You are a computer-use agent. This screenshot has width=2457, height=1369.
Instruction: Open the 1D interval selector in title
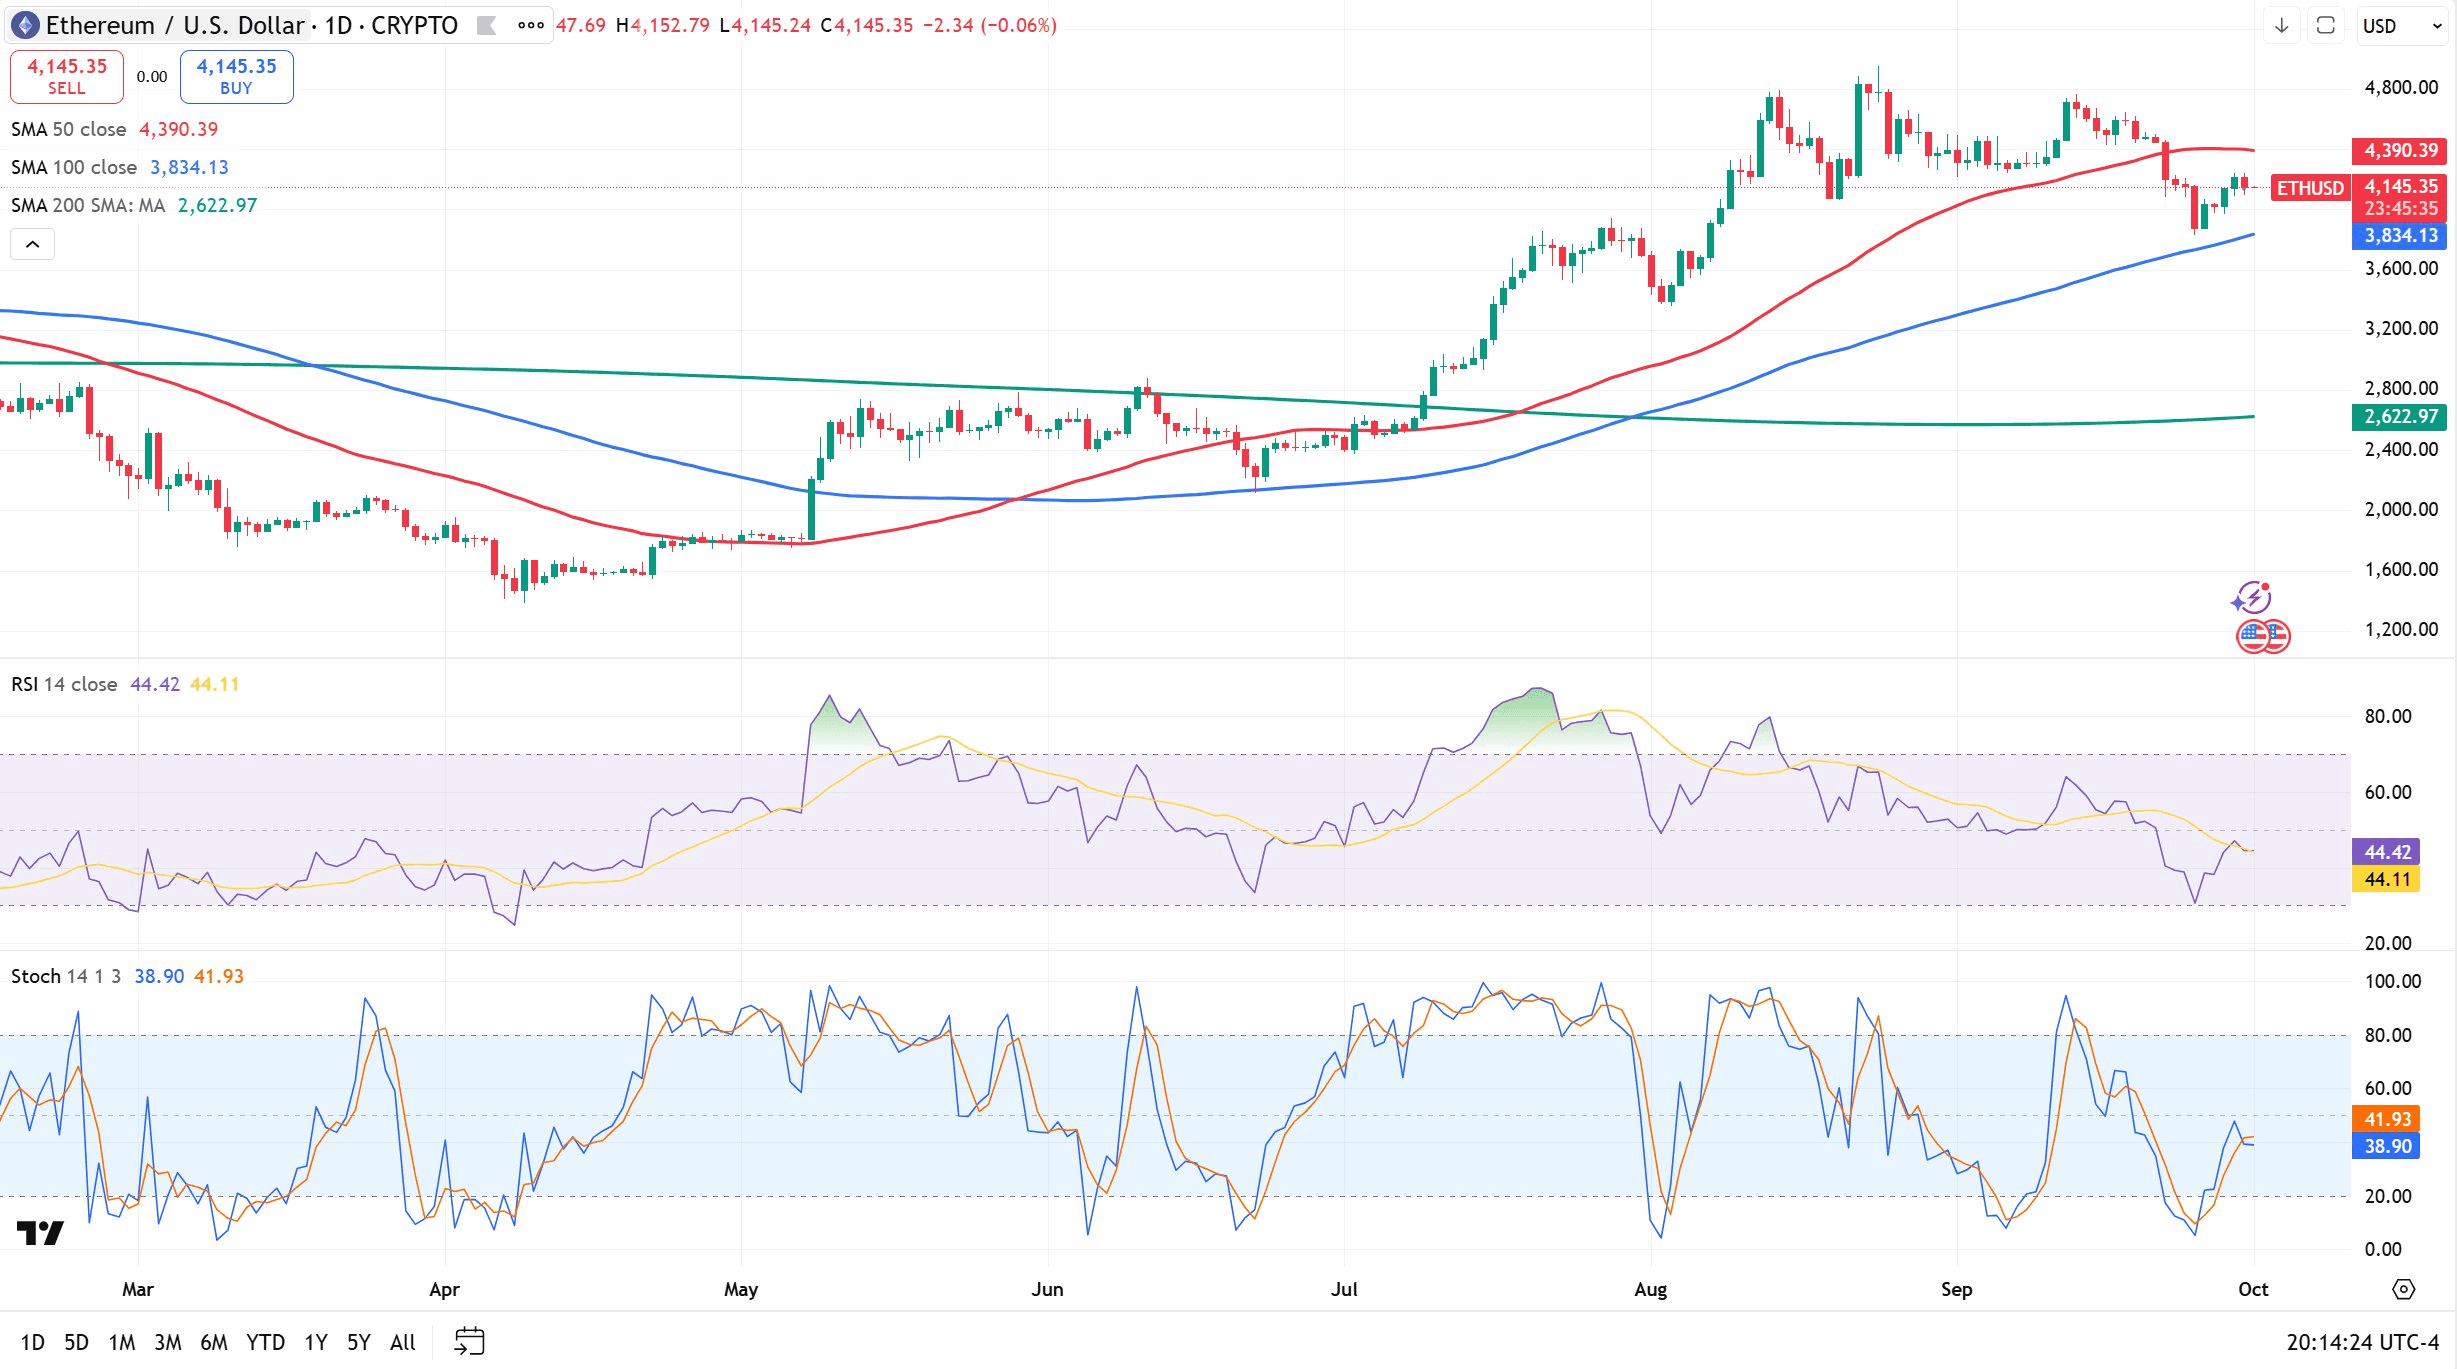tap(338, 26)
